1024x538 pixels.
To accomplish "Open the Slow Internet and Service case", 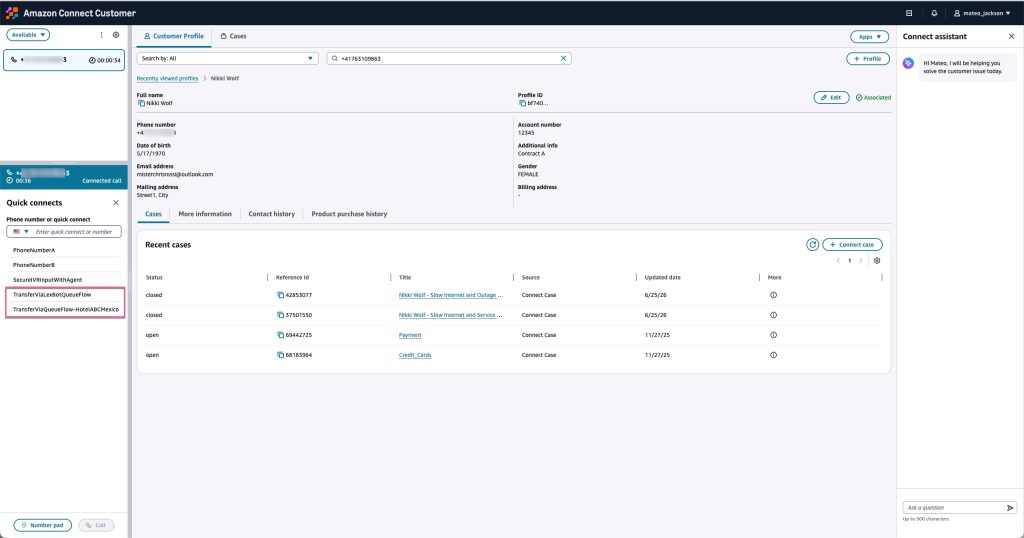I will click(x=451, y=315).
